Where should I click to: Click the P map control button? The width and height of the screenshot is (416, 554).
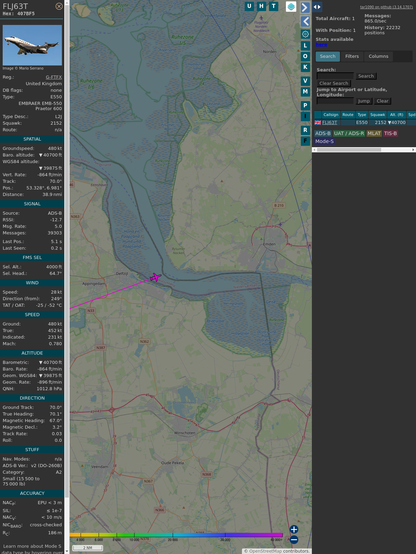pos(305,105)
